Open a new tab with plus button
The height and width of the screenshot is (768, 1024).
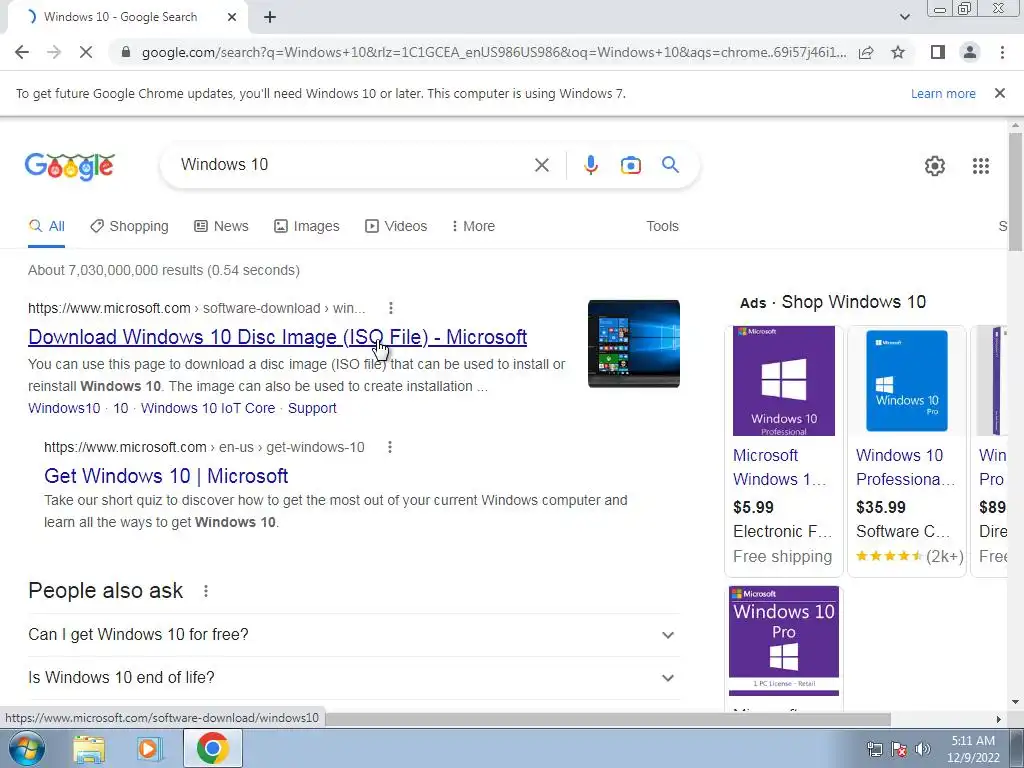tap(270, 18)
